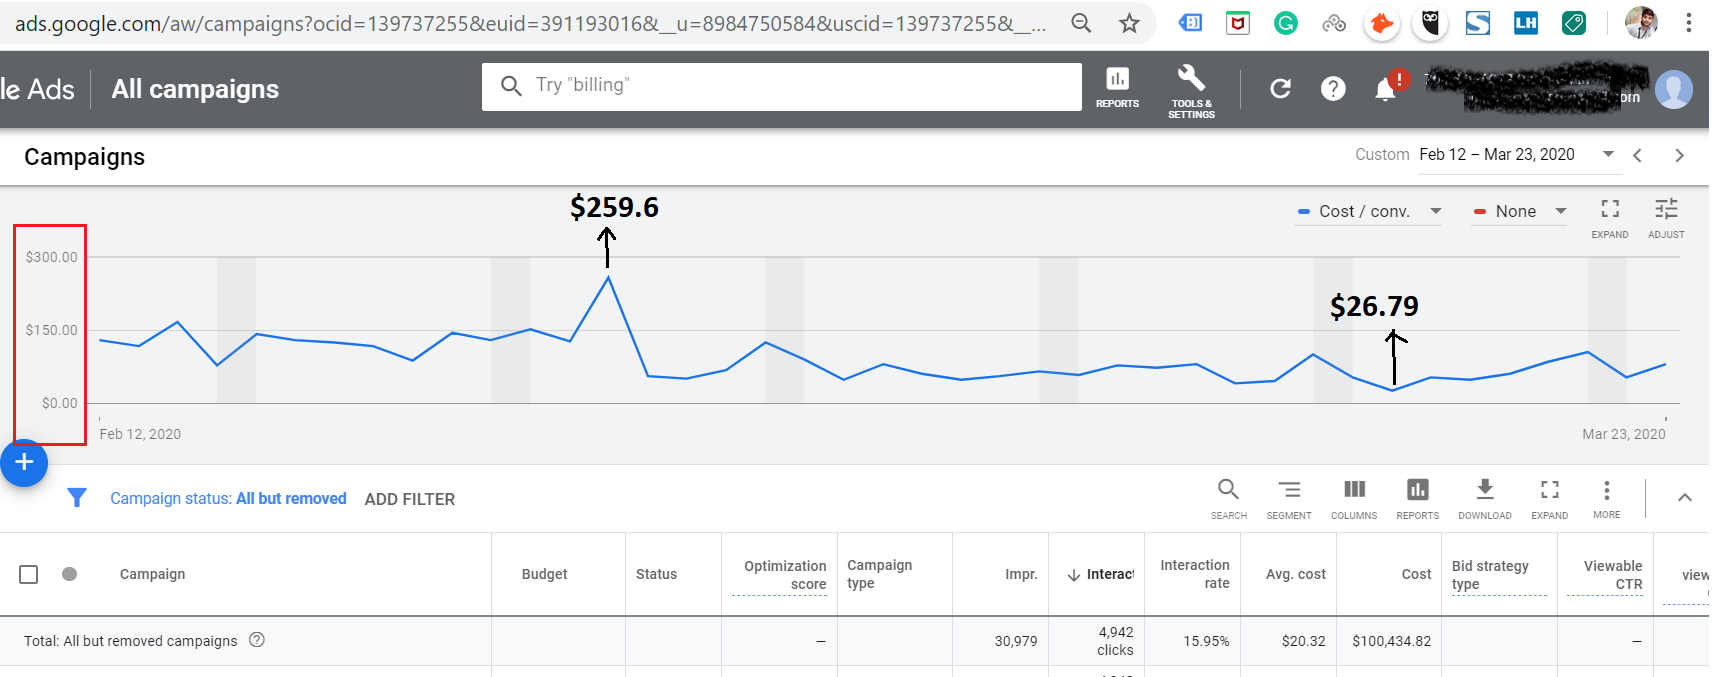Click the Download icon in table toolbar
Image resolution: width=1712 pixels, height=677 pixels.
[1484, 497]
